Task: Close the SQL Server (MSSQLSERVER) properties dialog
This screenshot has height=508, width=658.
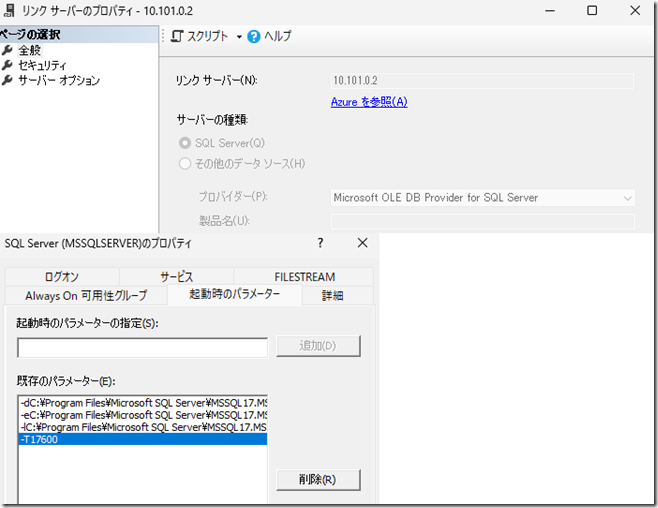Action: (362, 243)
